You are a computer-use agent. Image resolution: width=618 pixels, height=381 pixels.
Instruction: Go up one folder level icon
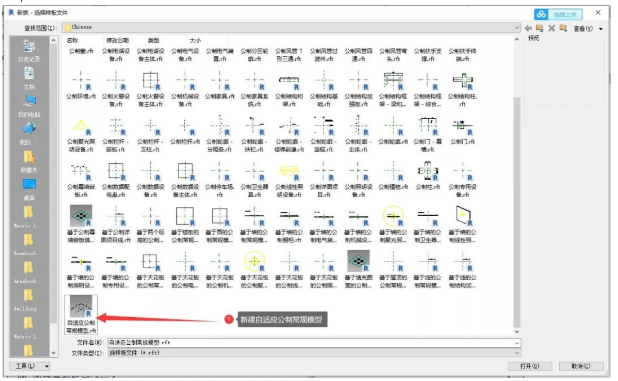coord(540,28)
